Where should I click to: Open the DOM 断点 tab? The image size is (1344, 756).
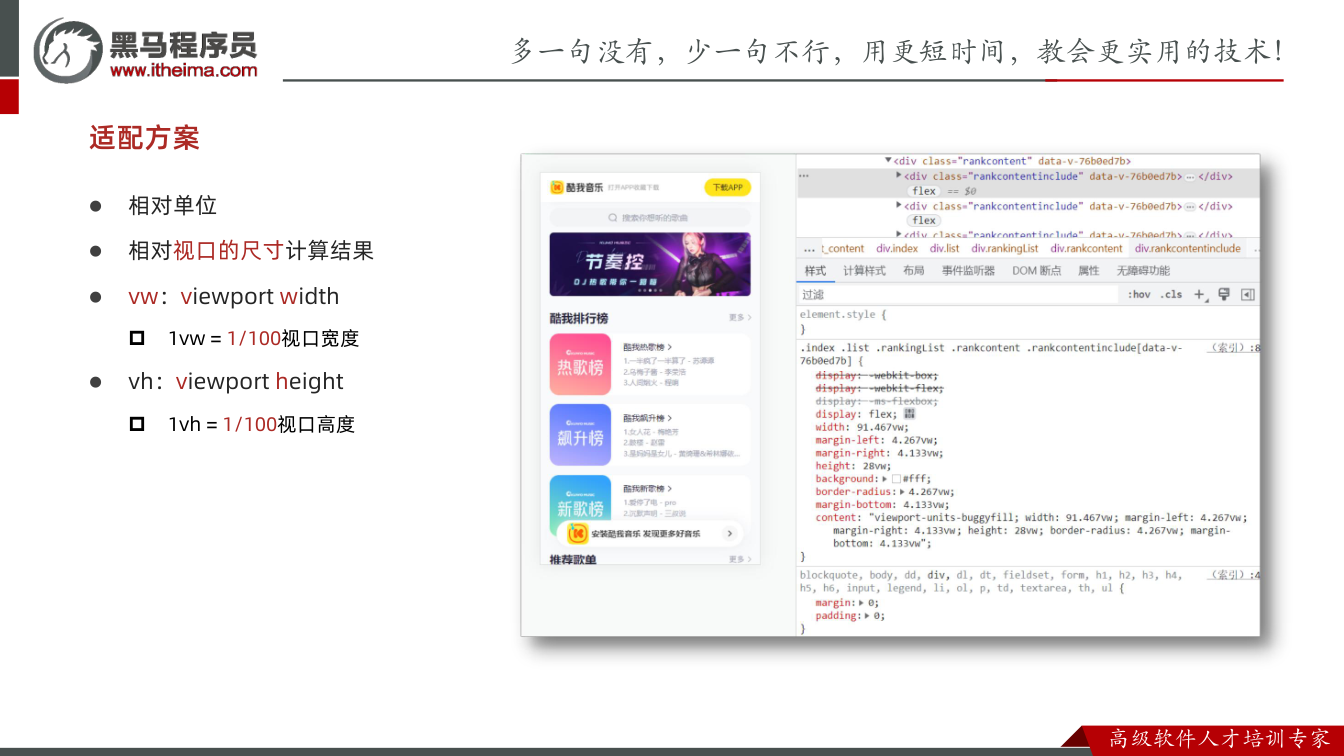pyautogui.click(x=1036, y=271)
